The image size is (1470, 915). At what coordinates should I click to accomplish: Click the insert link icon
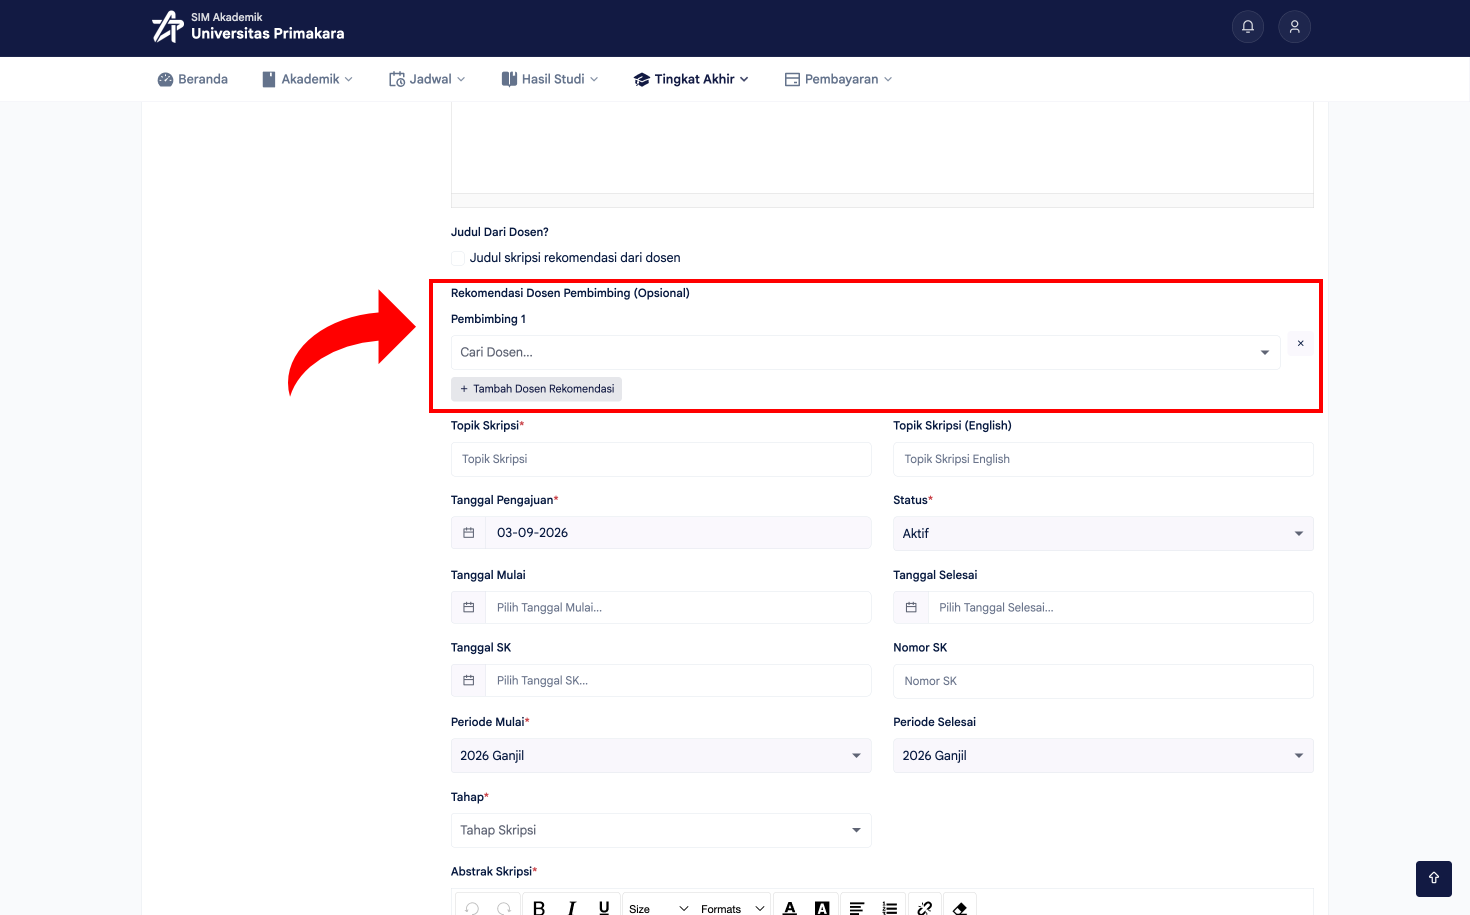tap(925, 907)
